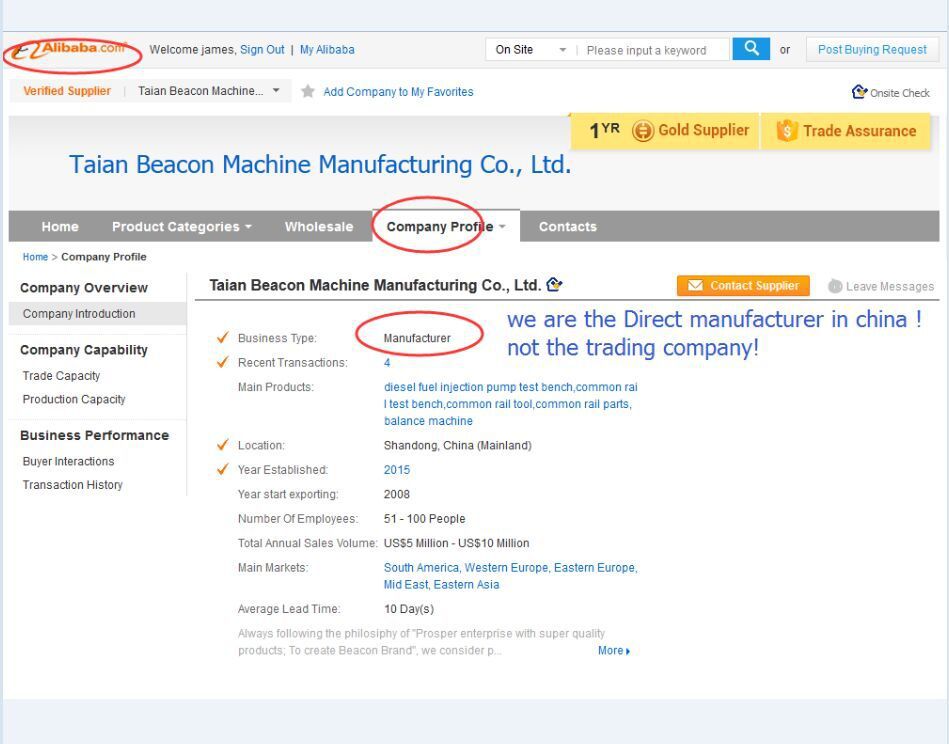Select the Company Profile tab label
949x744 pixels.
pyautogui.click(x=439, y=226)
